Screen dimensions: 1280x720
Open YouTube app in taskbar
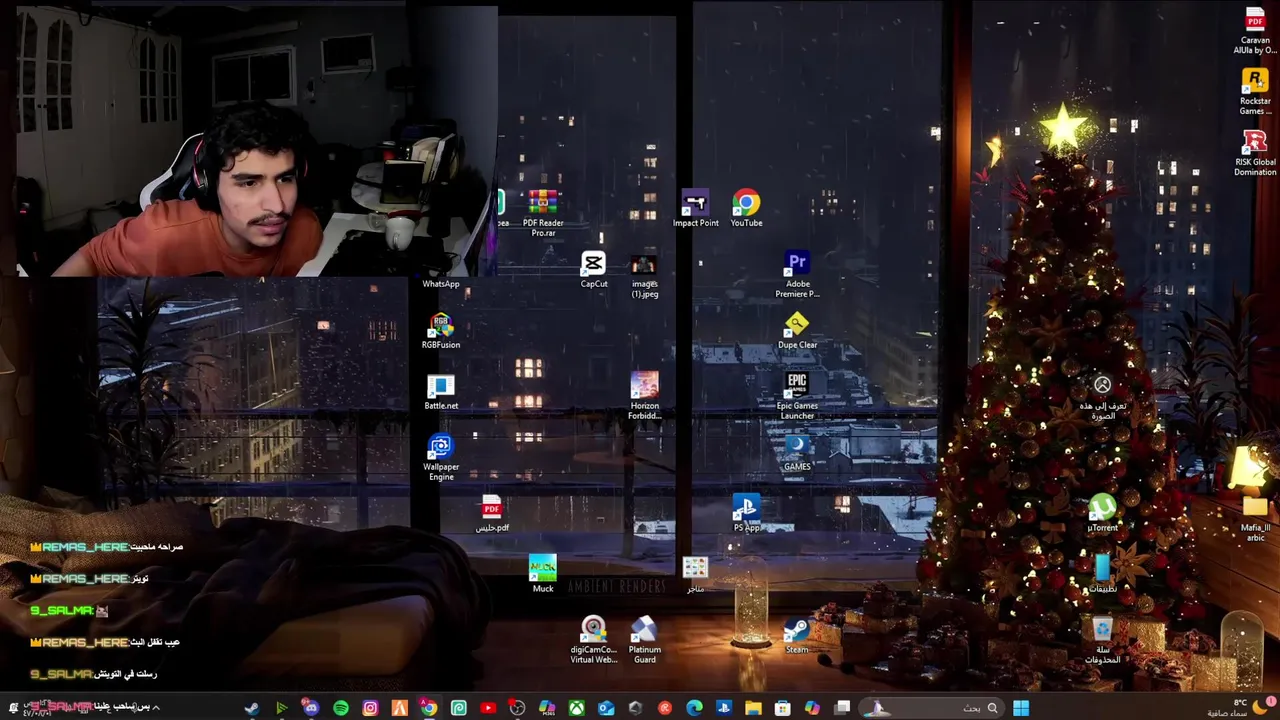tap(488, 708)
